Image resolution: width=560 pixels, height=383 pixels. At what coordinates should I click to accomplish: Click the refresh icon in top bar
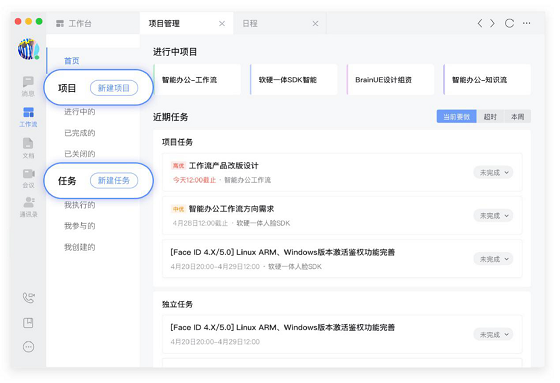(509, 23)
